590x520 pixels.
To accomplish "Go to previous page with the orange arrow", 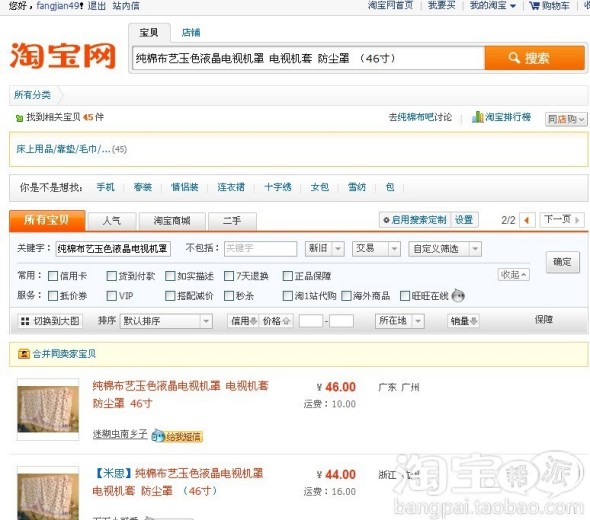I will 527,220.
